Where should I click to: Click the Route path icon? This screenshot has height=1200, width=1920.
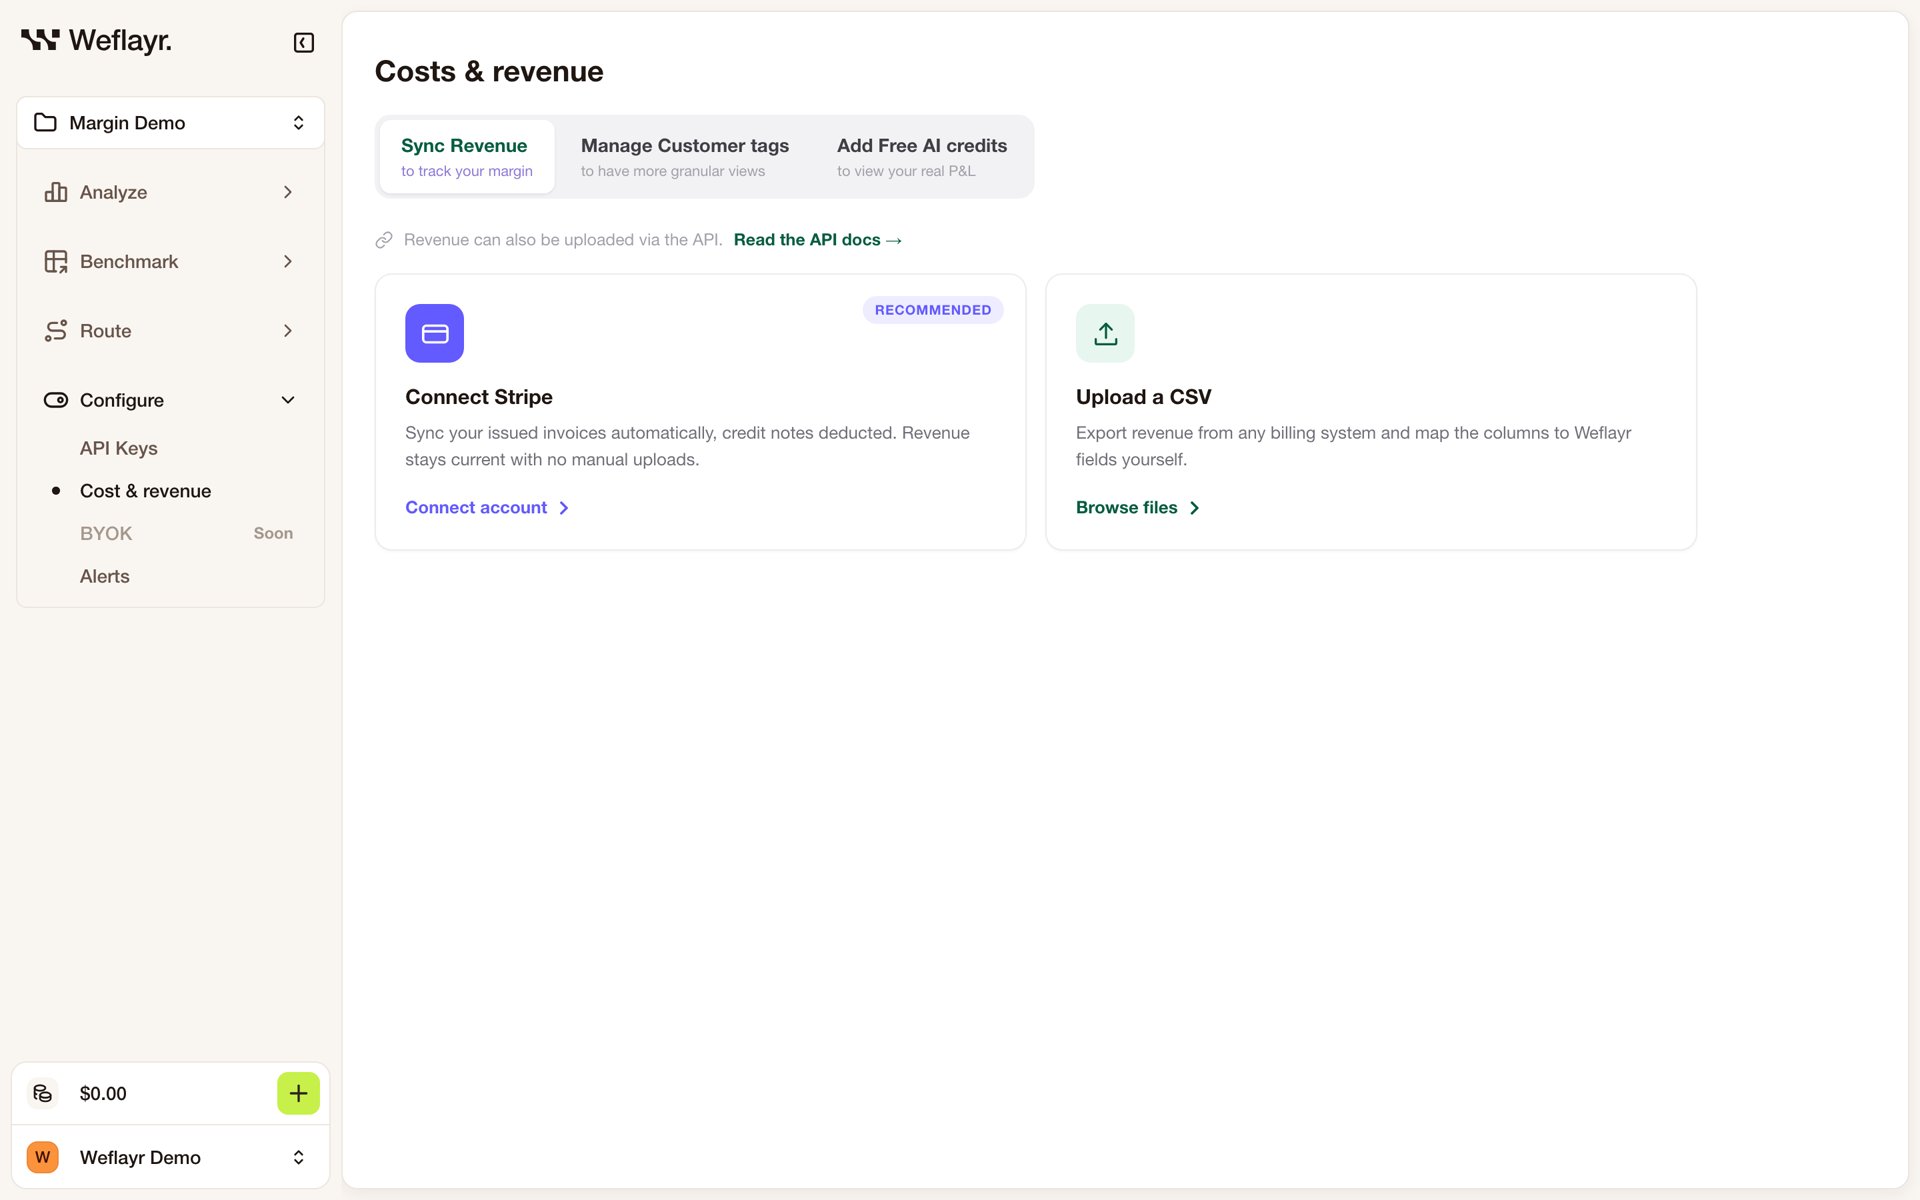pyautogui.click(x=56, y=331)
